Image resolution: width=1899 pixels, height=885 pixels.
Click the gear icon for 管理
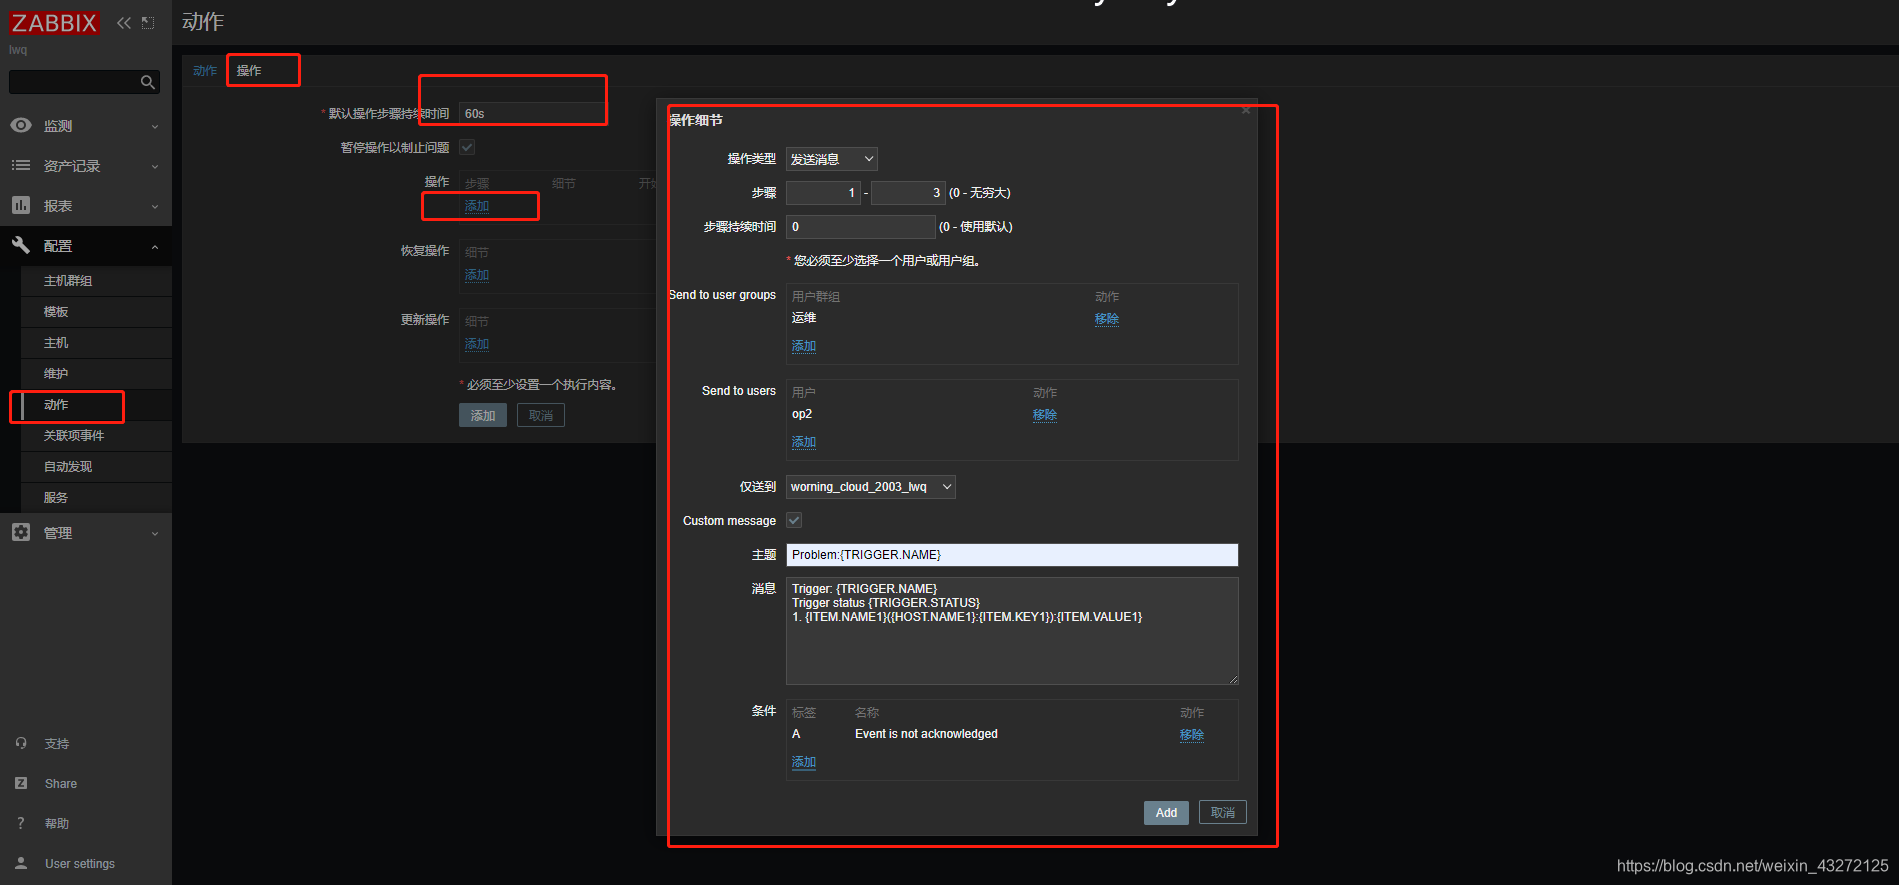click(x=21, y=532)
